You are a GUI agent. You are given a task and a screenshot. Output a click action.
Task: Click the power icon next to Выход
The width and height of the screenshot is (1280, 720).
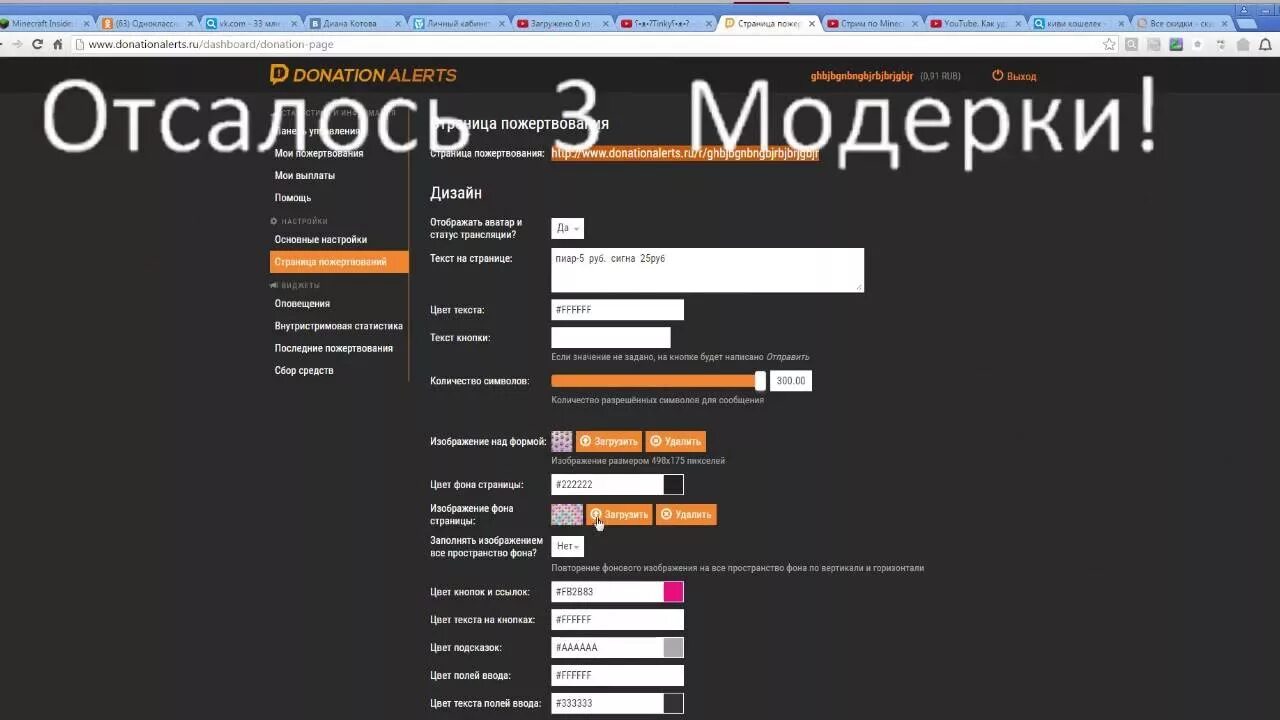click(997, 75)
